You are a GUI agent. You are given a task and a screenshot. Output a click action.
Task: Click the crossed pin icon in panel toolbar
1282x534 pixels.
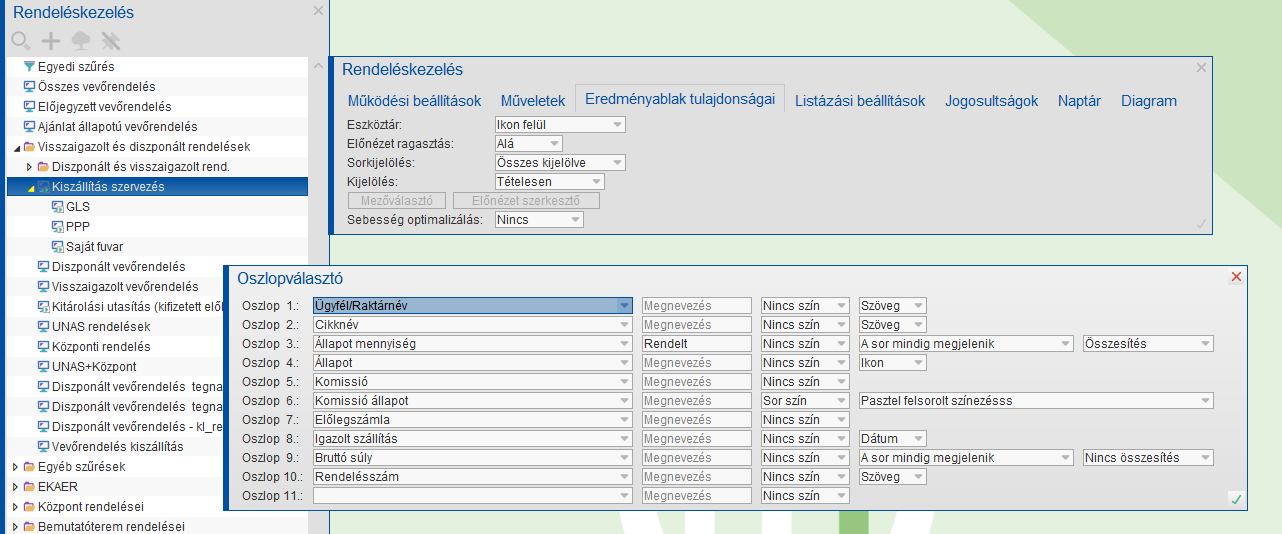click(x=110, y=41)
